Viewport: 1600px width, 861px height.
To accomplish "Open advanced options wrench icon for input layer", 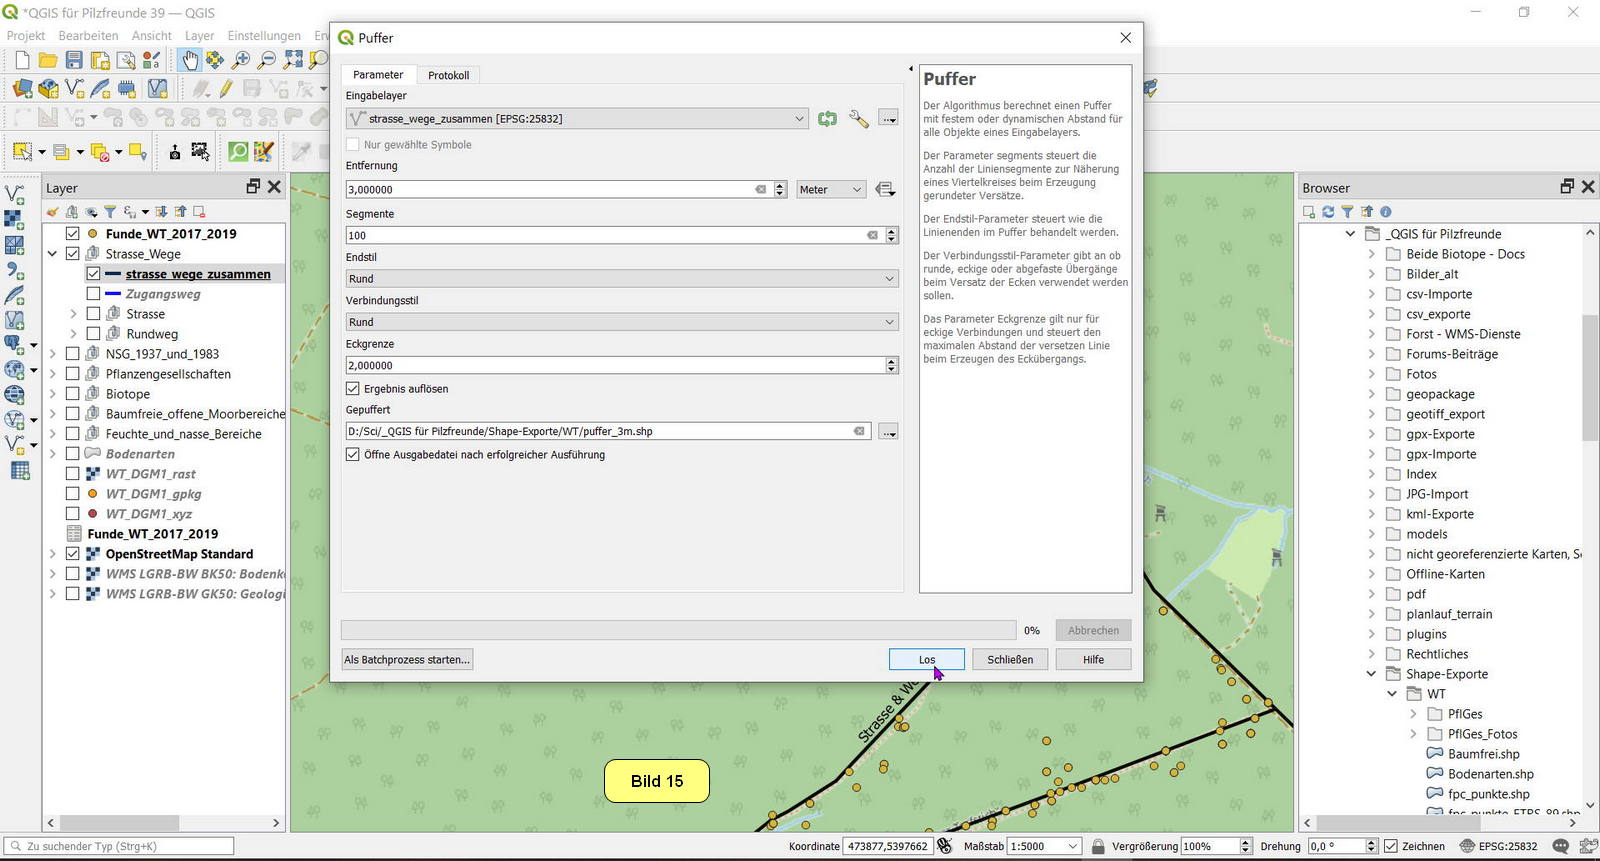I will tap(858, 119).
